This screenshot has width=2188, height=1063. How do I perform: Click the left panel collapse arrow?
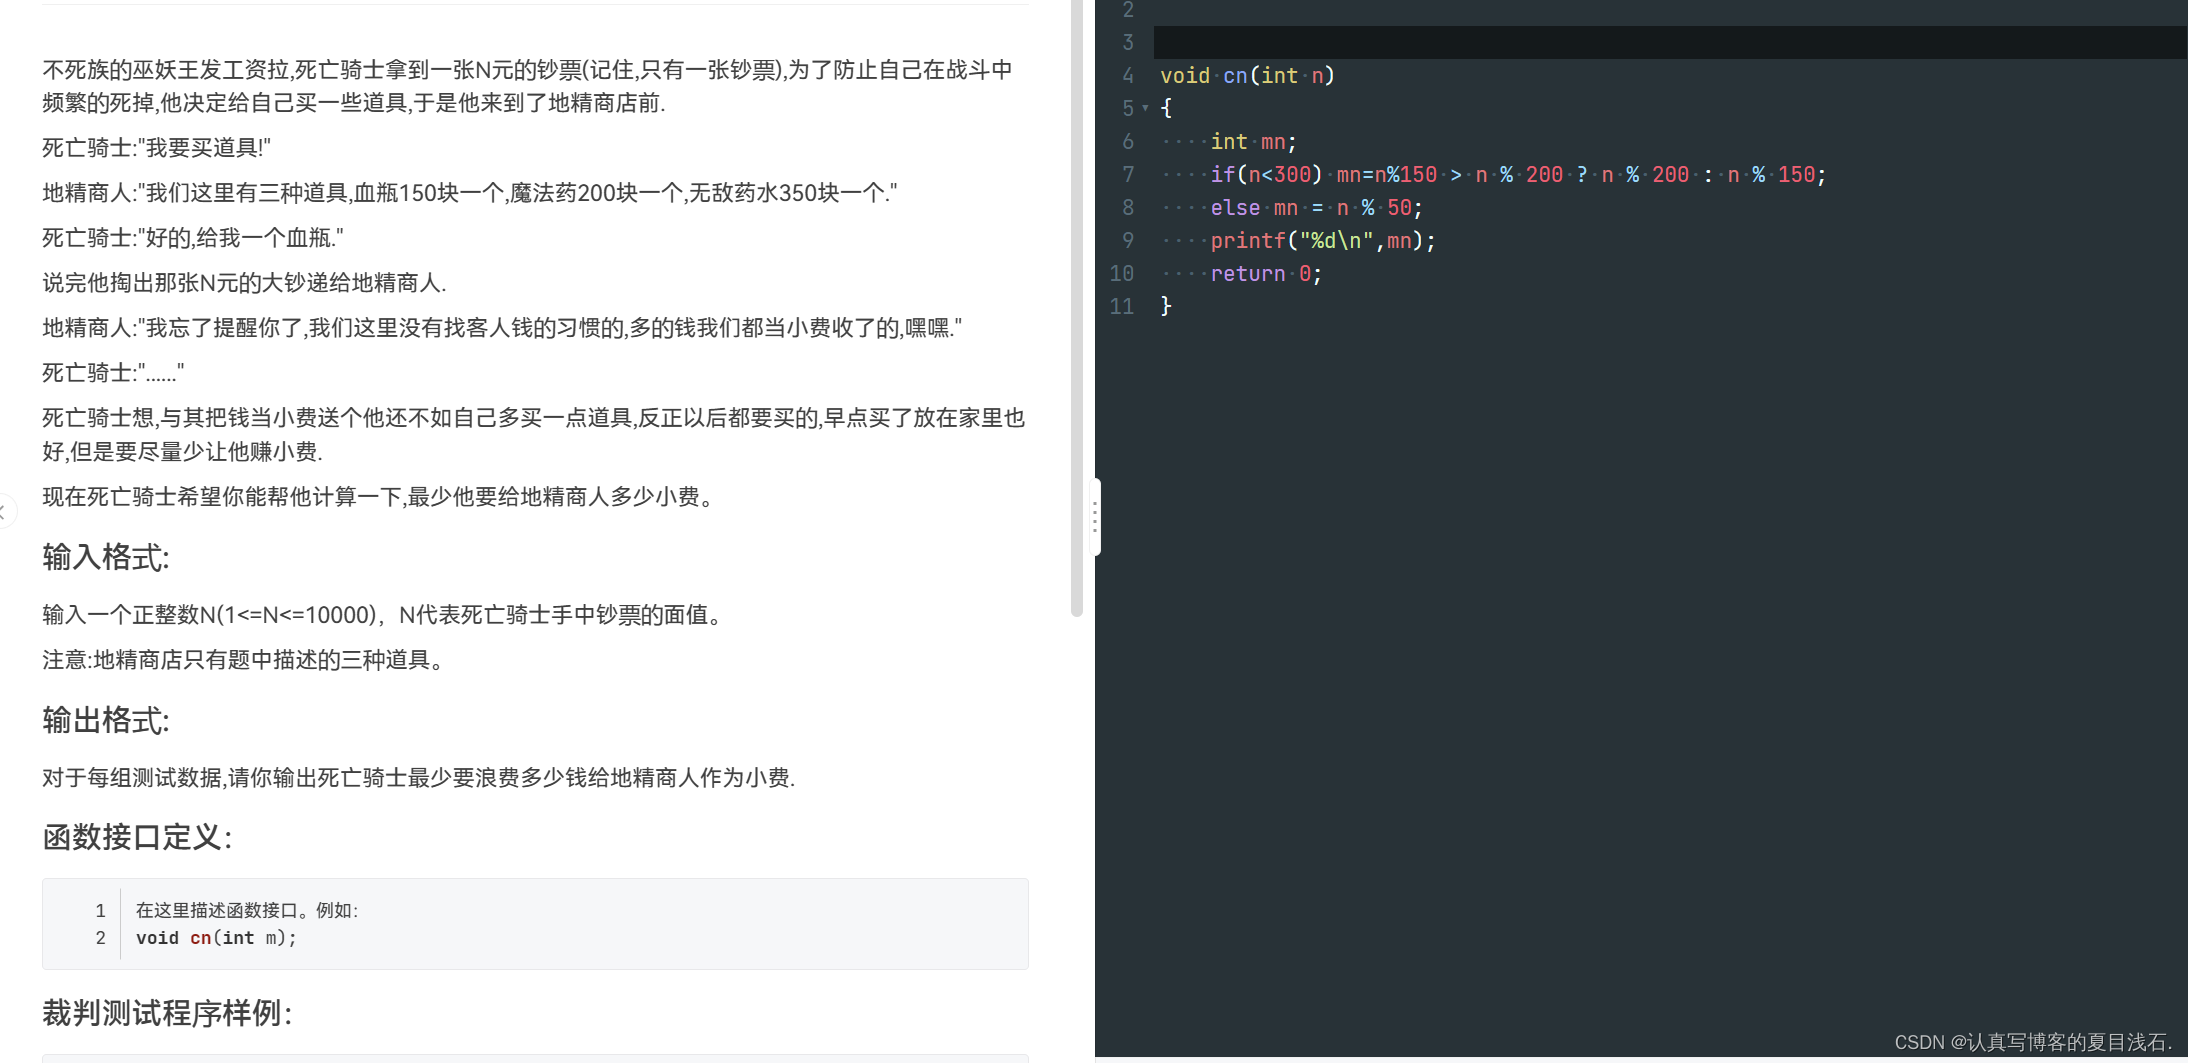[5, 511]
